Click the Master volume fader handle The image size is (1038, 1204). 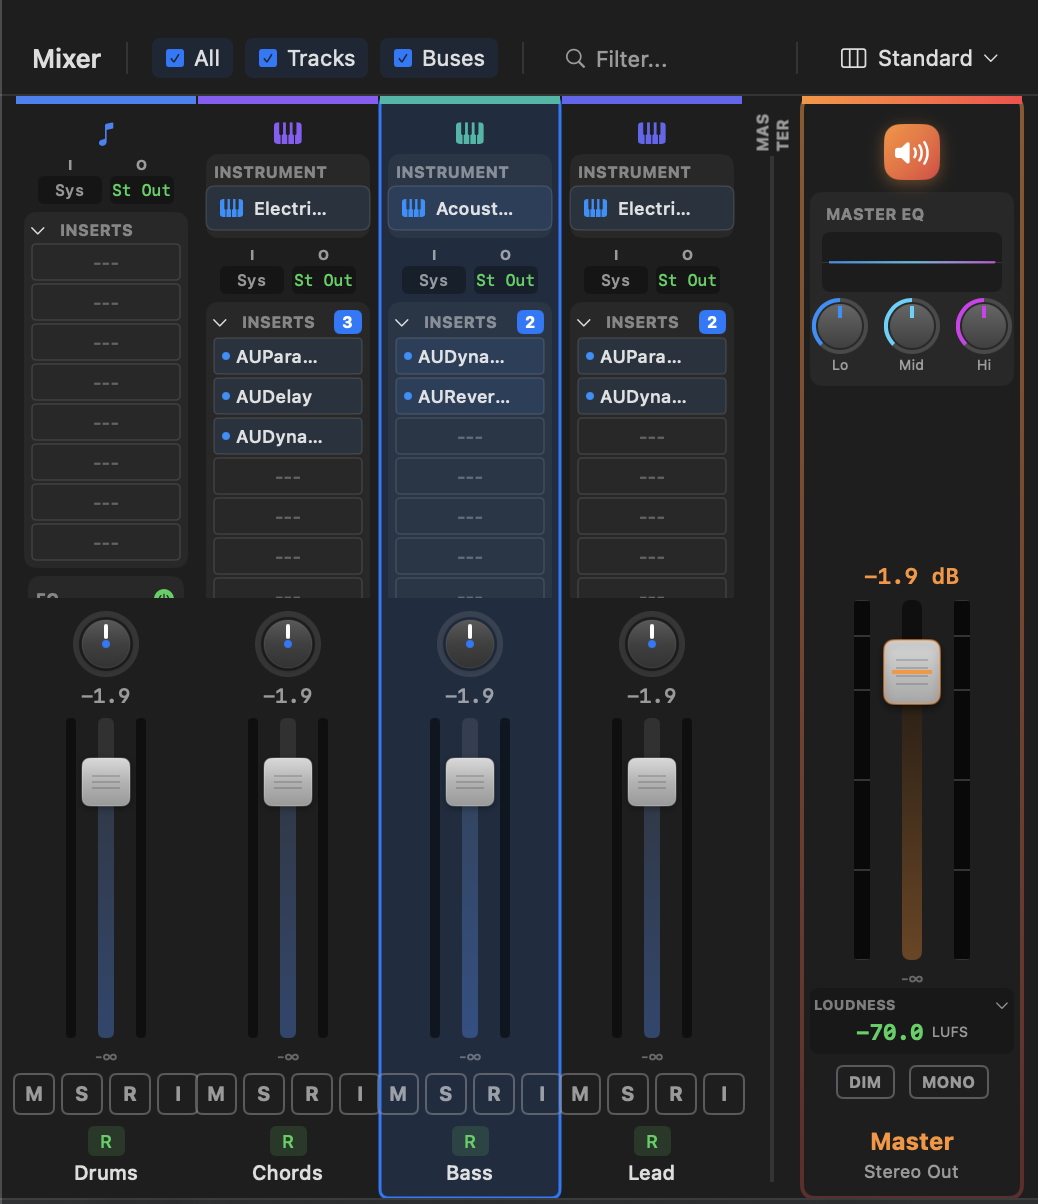911,672
